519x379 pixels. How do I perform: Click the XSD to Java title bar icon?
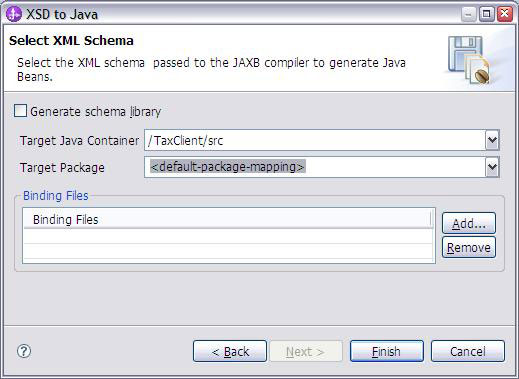(14, 14)
